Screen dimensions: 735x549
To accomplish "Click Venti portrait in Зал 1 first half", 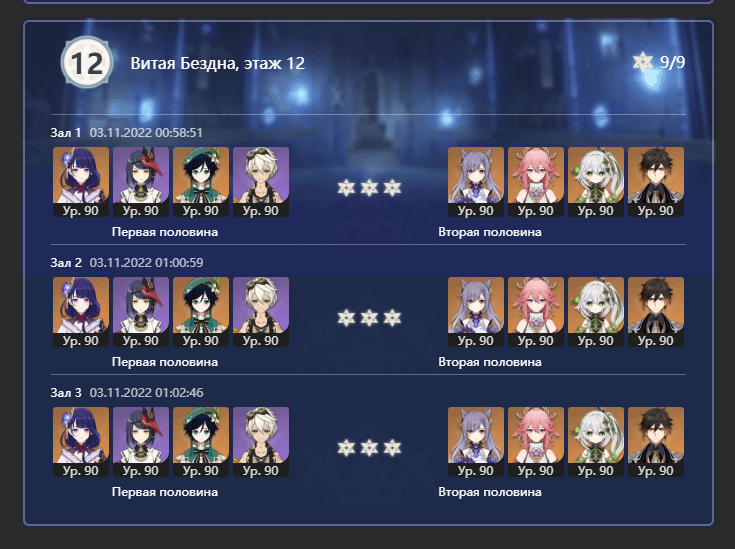I will pyautogui.click(x=201, y=182).
